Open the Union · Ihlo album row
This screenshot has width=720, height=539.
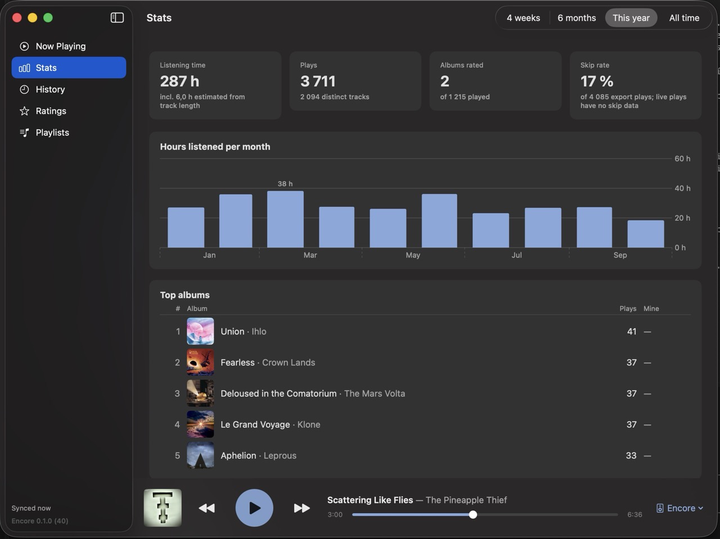coord(425,331)
